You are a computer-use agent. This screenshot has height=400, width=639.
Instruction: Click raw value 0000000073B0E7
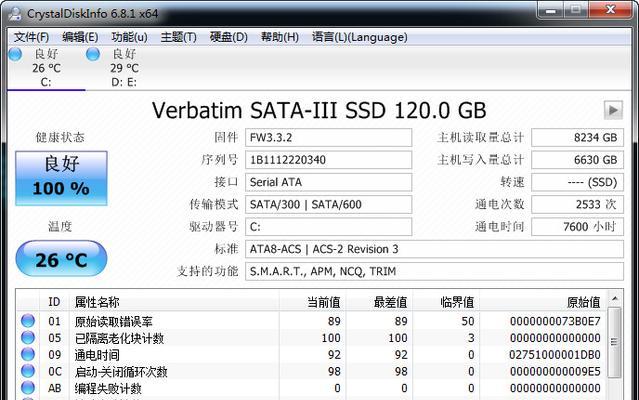(555, 321)
